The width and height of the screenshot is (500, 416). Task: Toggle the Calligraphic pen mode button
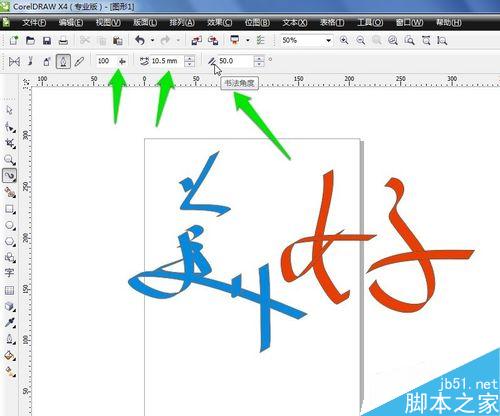[x=63, y=61]
